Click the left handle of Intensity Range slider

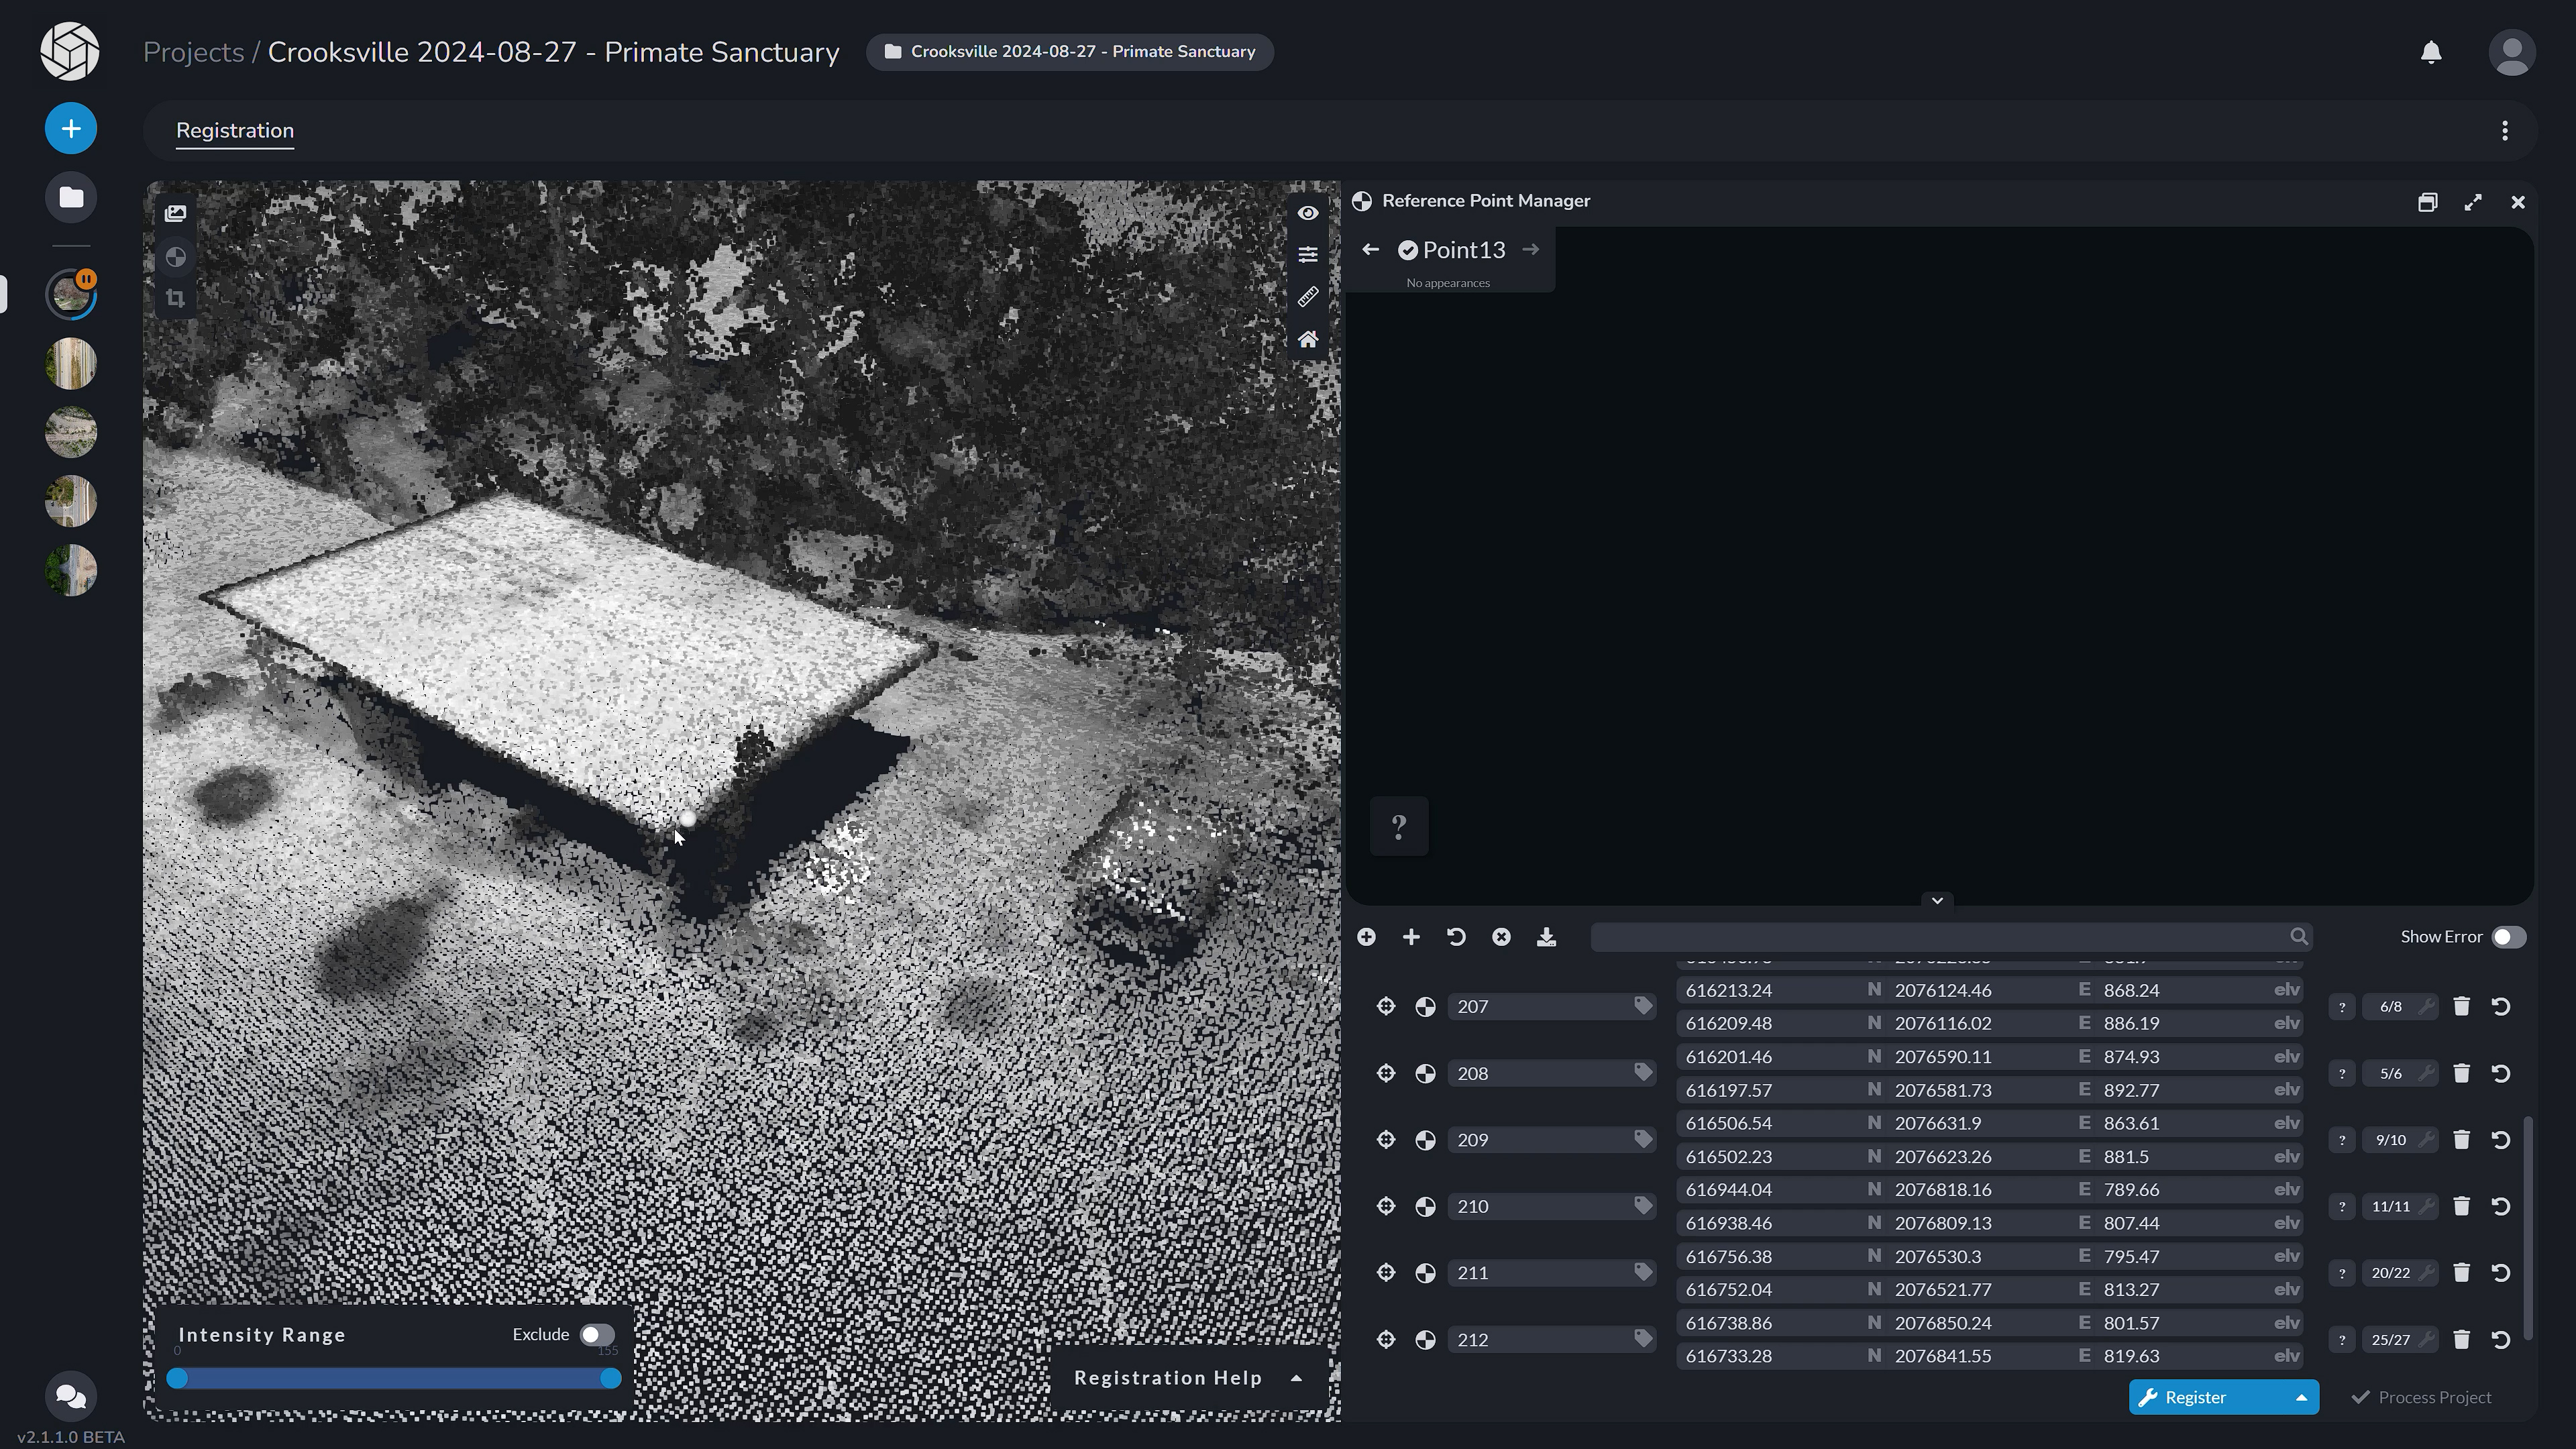coord(178,1379)
